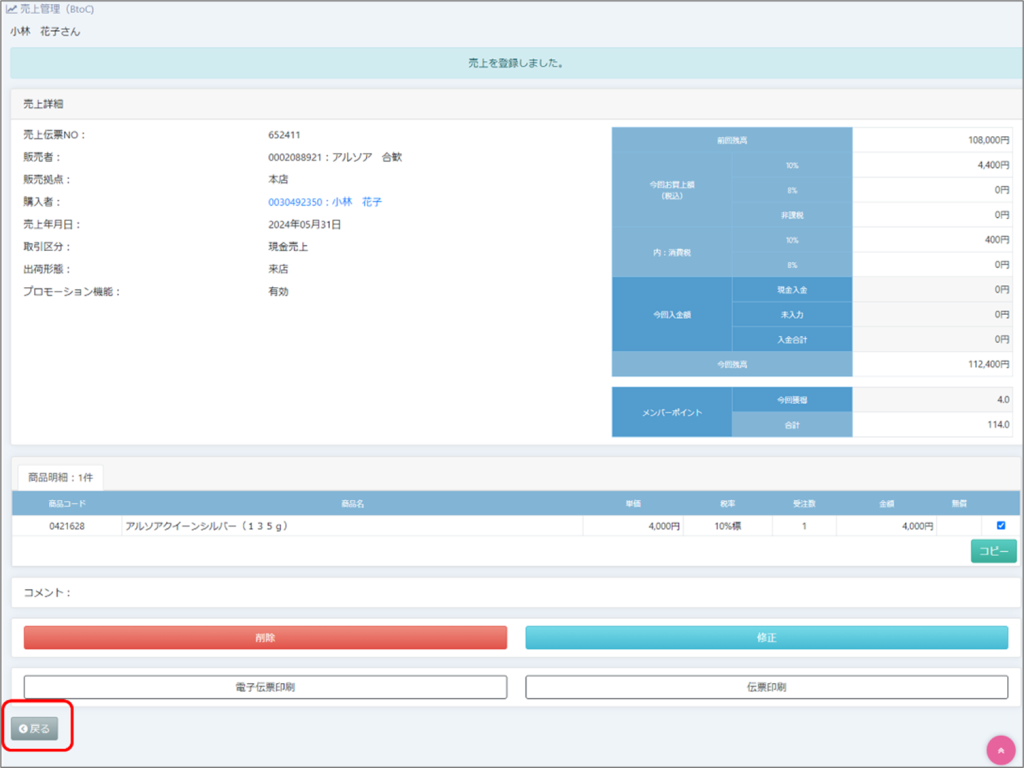Click the red 削除 button
This screenshot has width=1024, height=768.
265,637
